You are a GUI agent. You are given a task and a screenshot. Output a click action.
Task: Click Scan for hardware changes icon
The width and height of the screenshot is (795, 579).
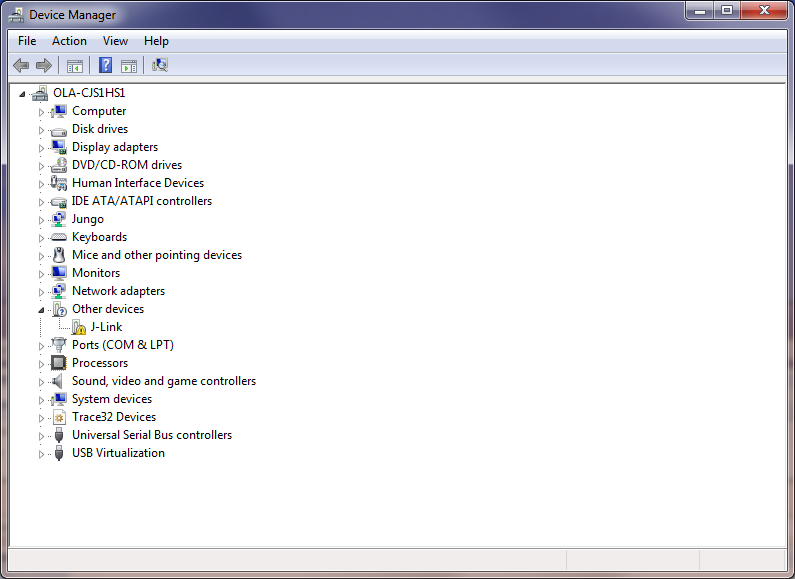160,65
